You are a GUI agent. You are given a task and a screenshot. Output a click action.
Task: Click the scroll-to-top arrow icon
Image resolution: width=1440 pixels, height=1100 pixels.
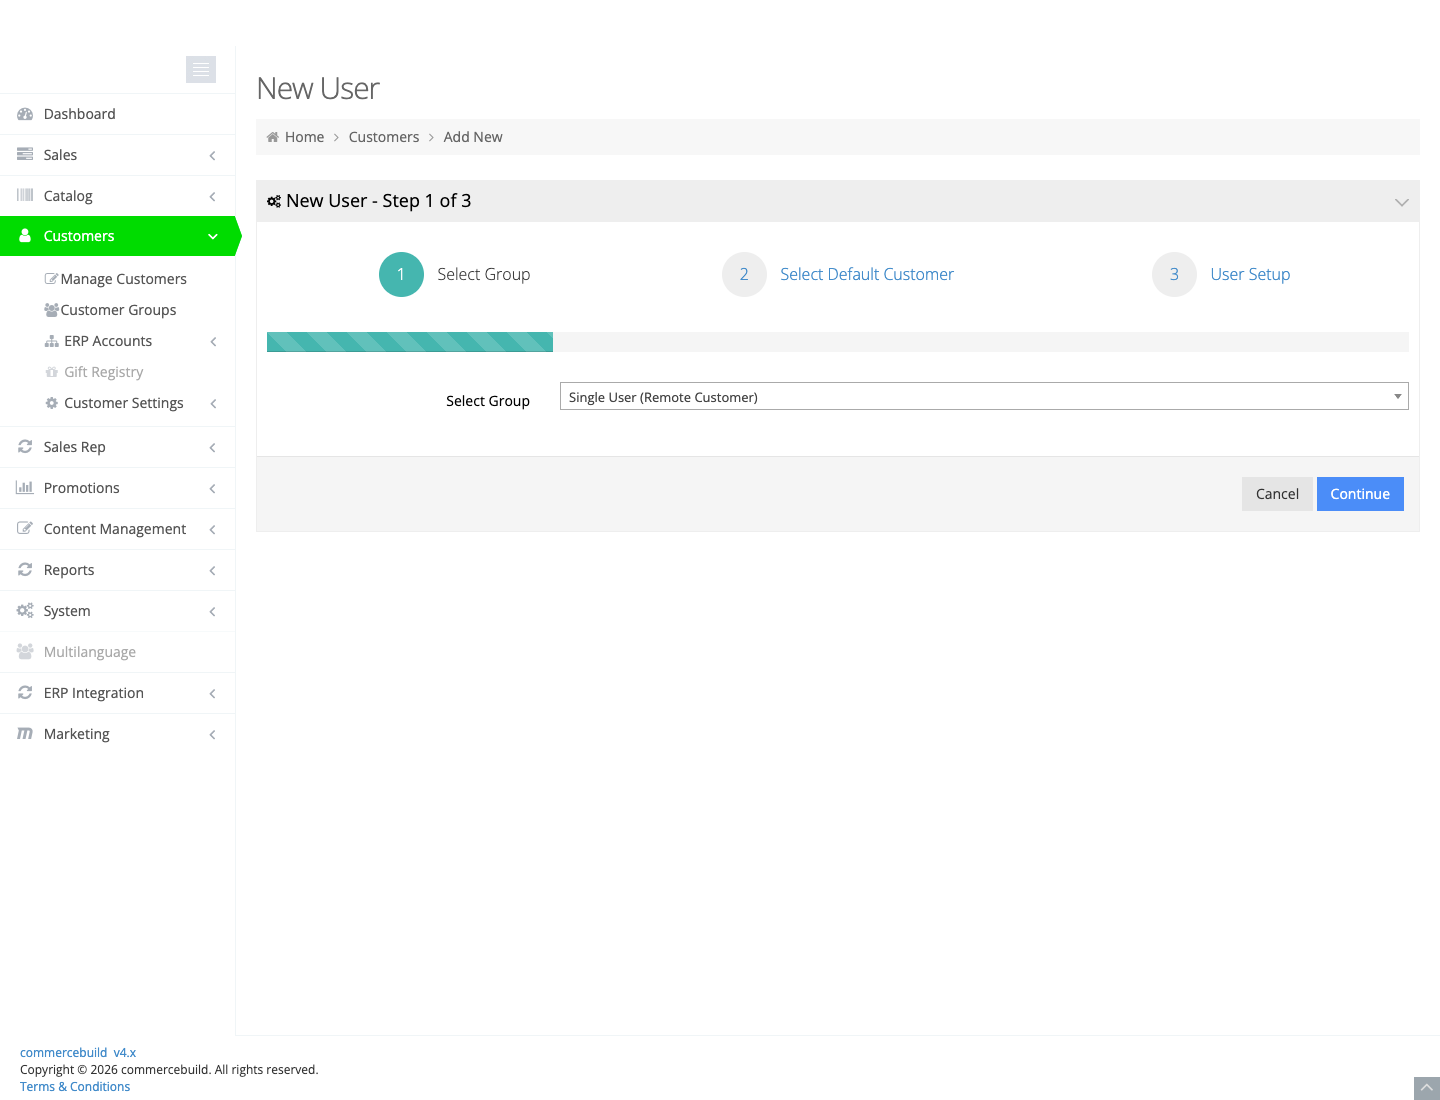click(1427, 1088)
